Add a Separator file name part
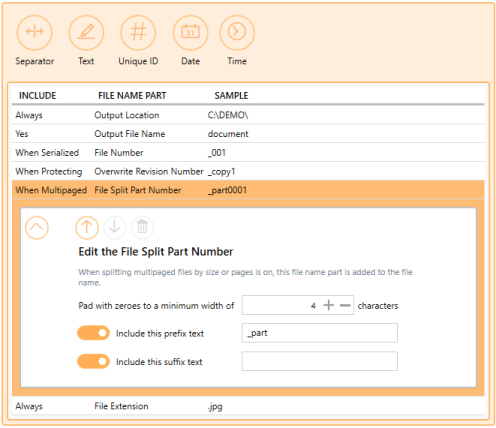Viewport: 496px width, 428px height. (34, 32)
